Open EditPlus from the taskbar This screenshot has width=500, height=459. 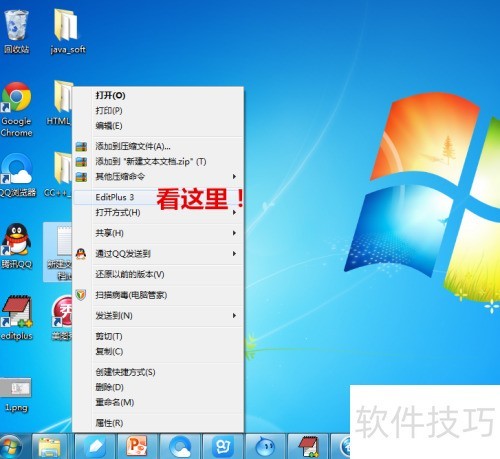(308, 447)
